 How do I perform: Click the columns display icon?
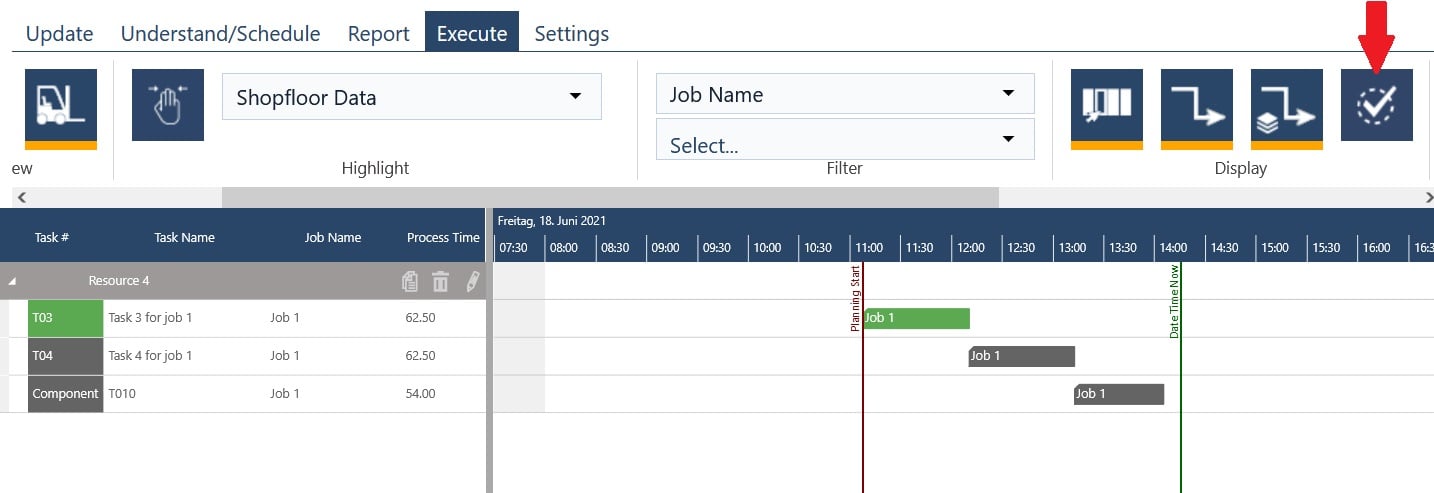1106,105
